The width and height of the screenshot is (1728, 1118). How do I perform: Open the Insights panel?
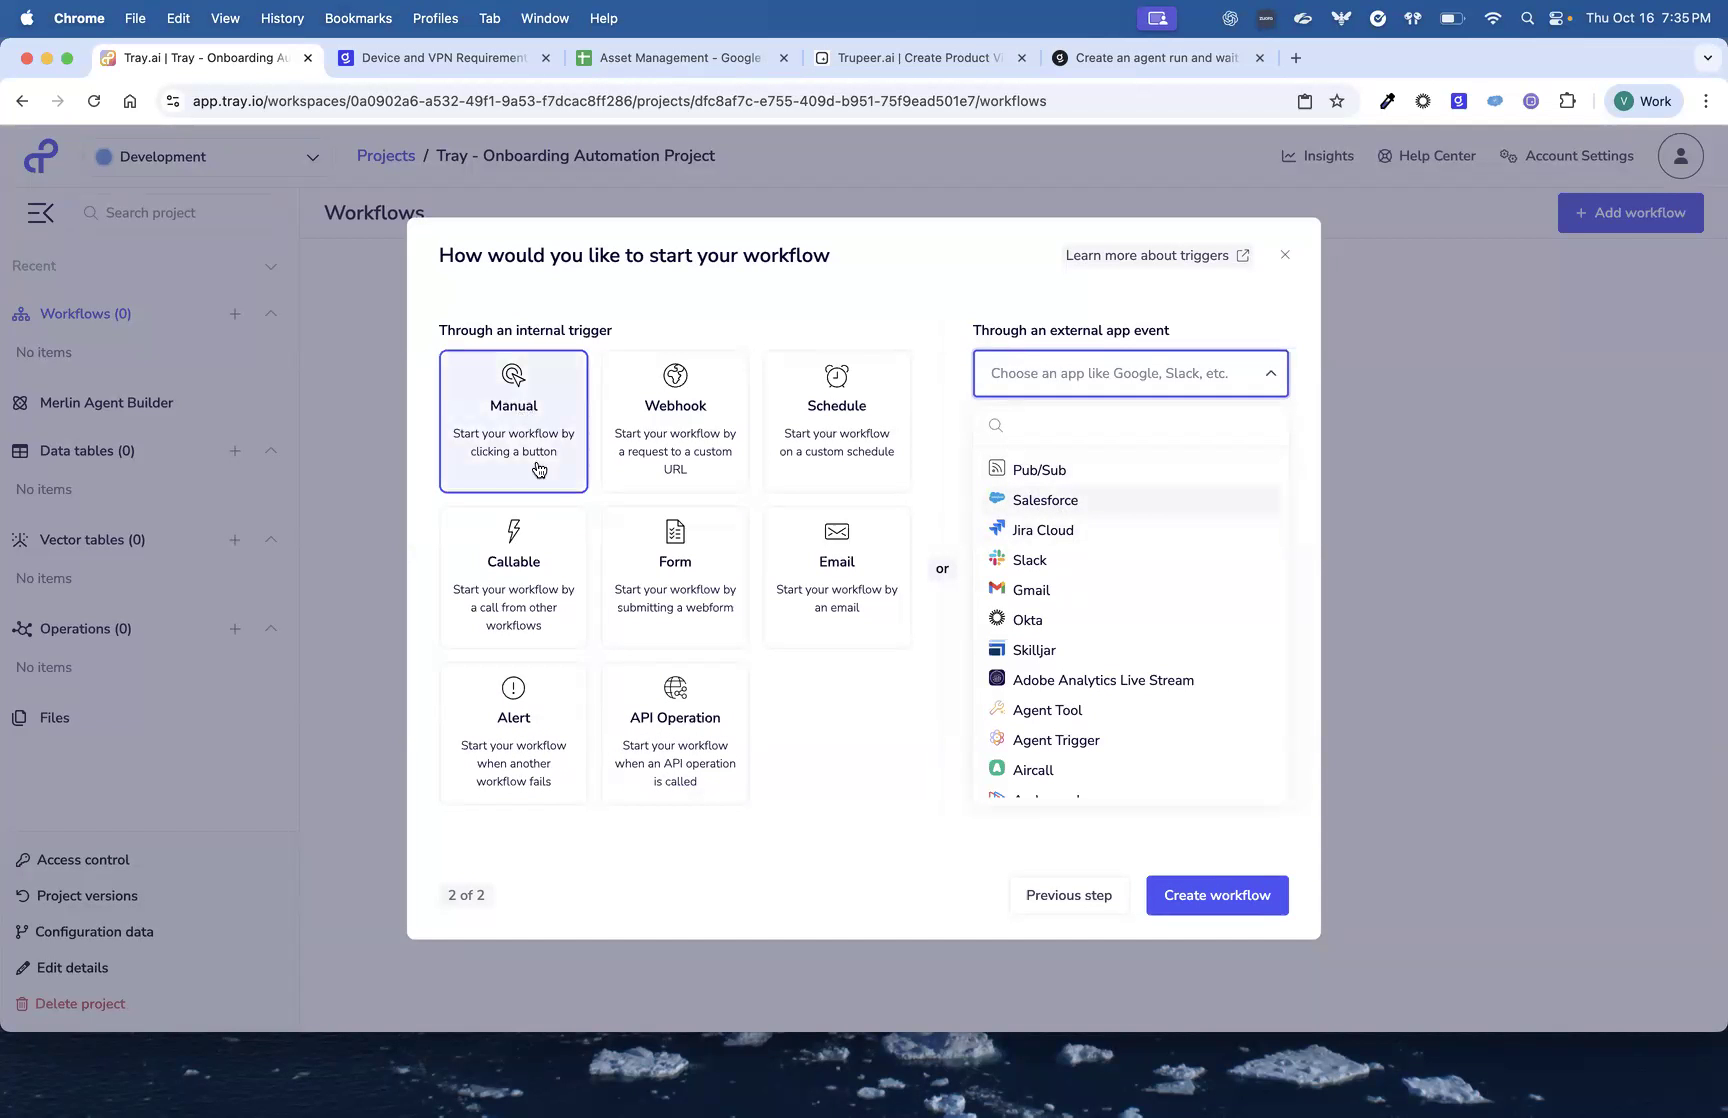point(1317,156)
